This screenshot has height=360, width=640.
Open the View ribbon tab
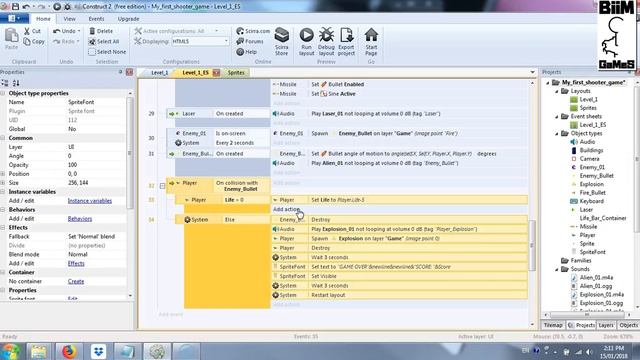[x=69, y=19]
